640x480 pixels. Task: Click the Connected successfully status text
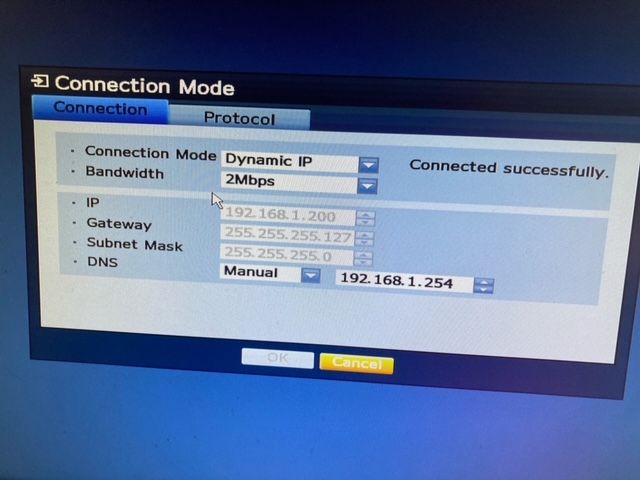(x=508, y=169)
